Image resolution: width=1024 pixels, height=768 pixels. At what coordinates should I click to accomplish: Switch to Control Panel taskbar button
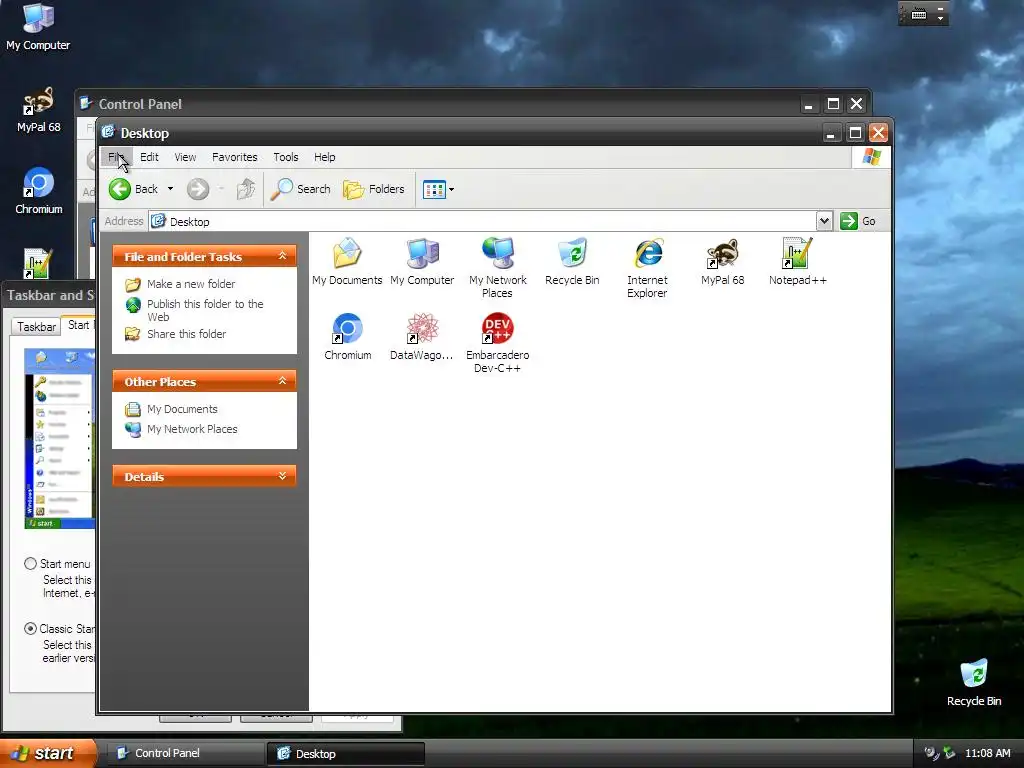click(184, 753)
